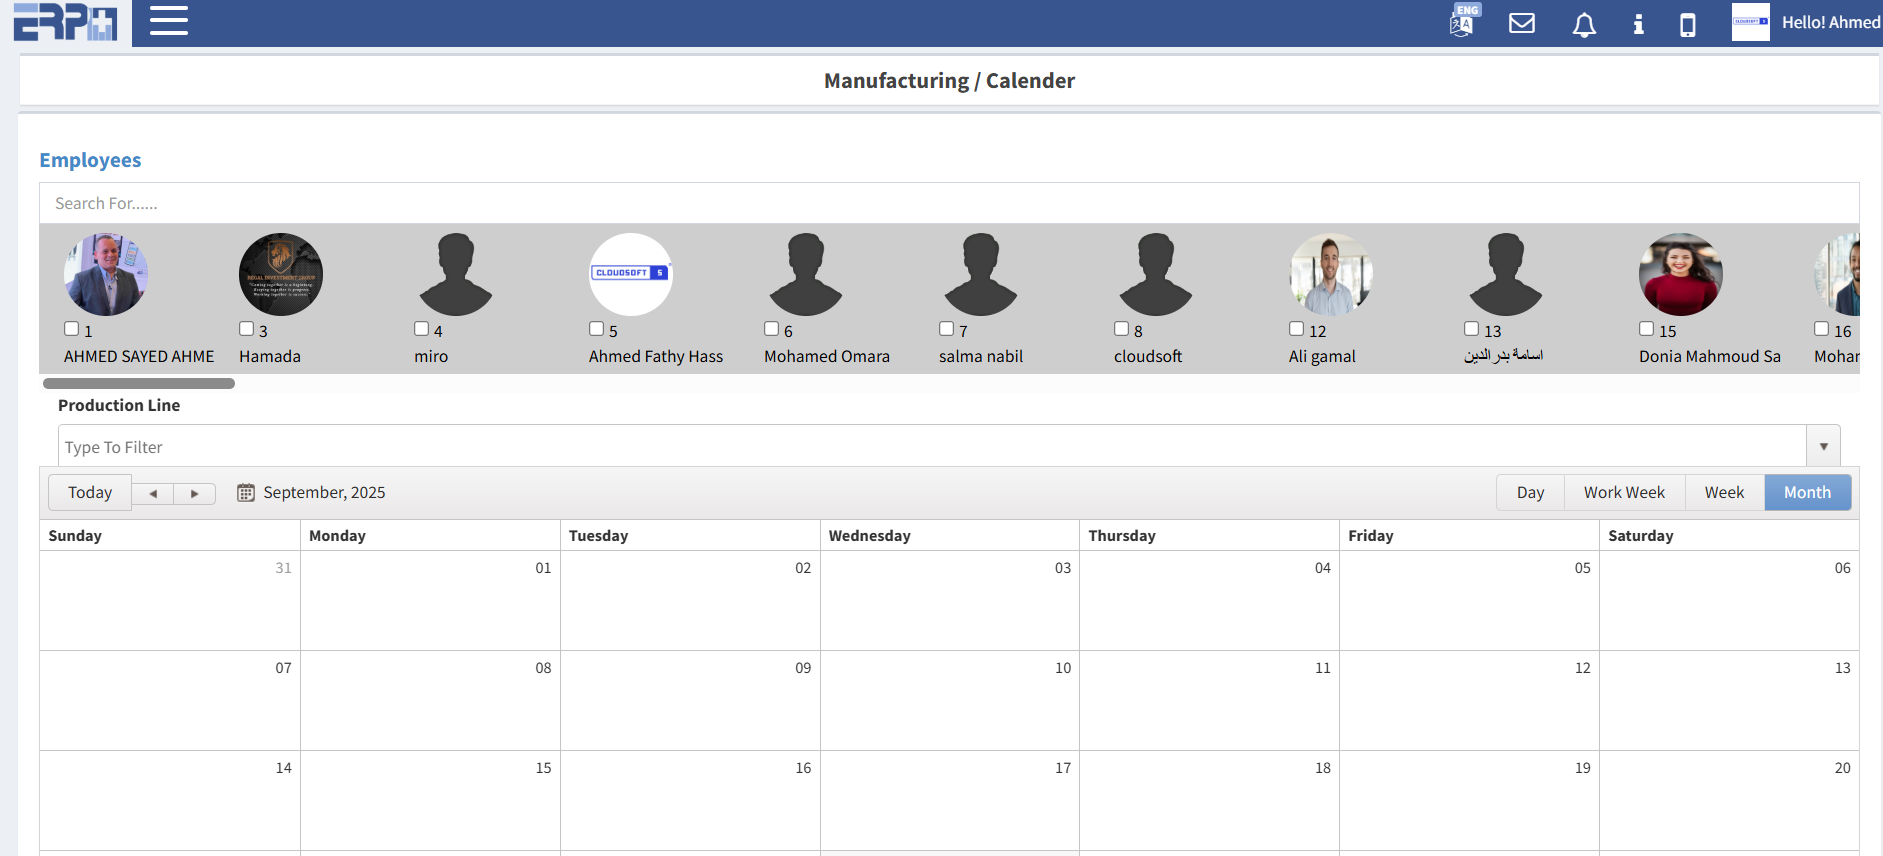
Task: Open the mail envelope icon
Action: tap(1521, 23)
